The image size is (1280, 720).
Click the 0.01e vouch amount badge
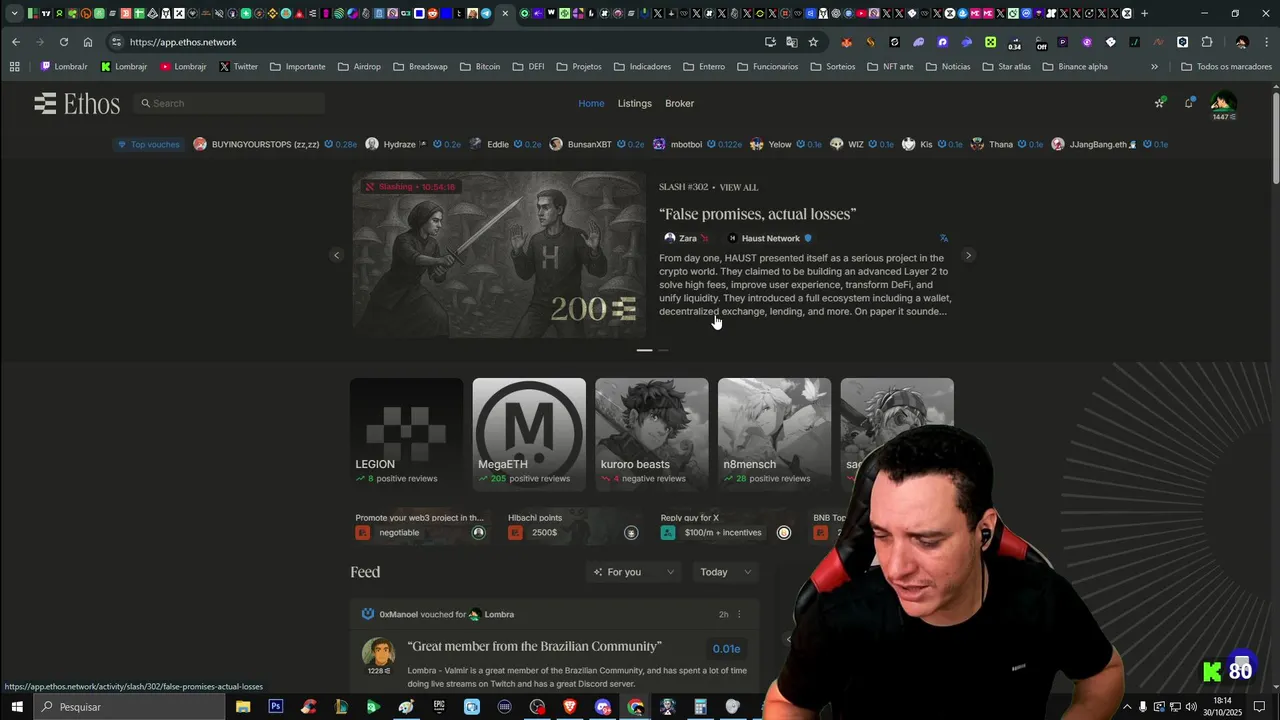pyautogui.click(x=727, y=649)
